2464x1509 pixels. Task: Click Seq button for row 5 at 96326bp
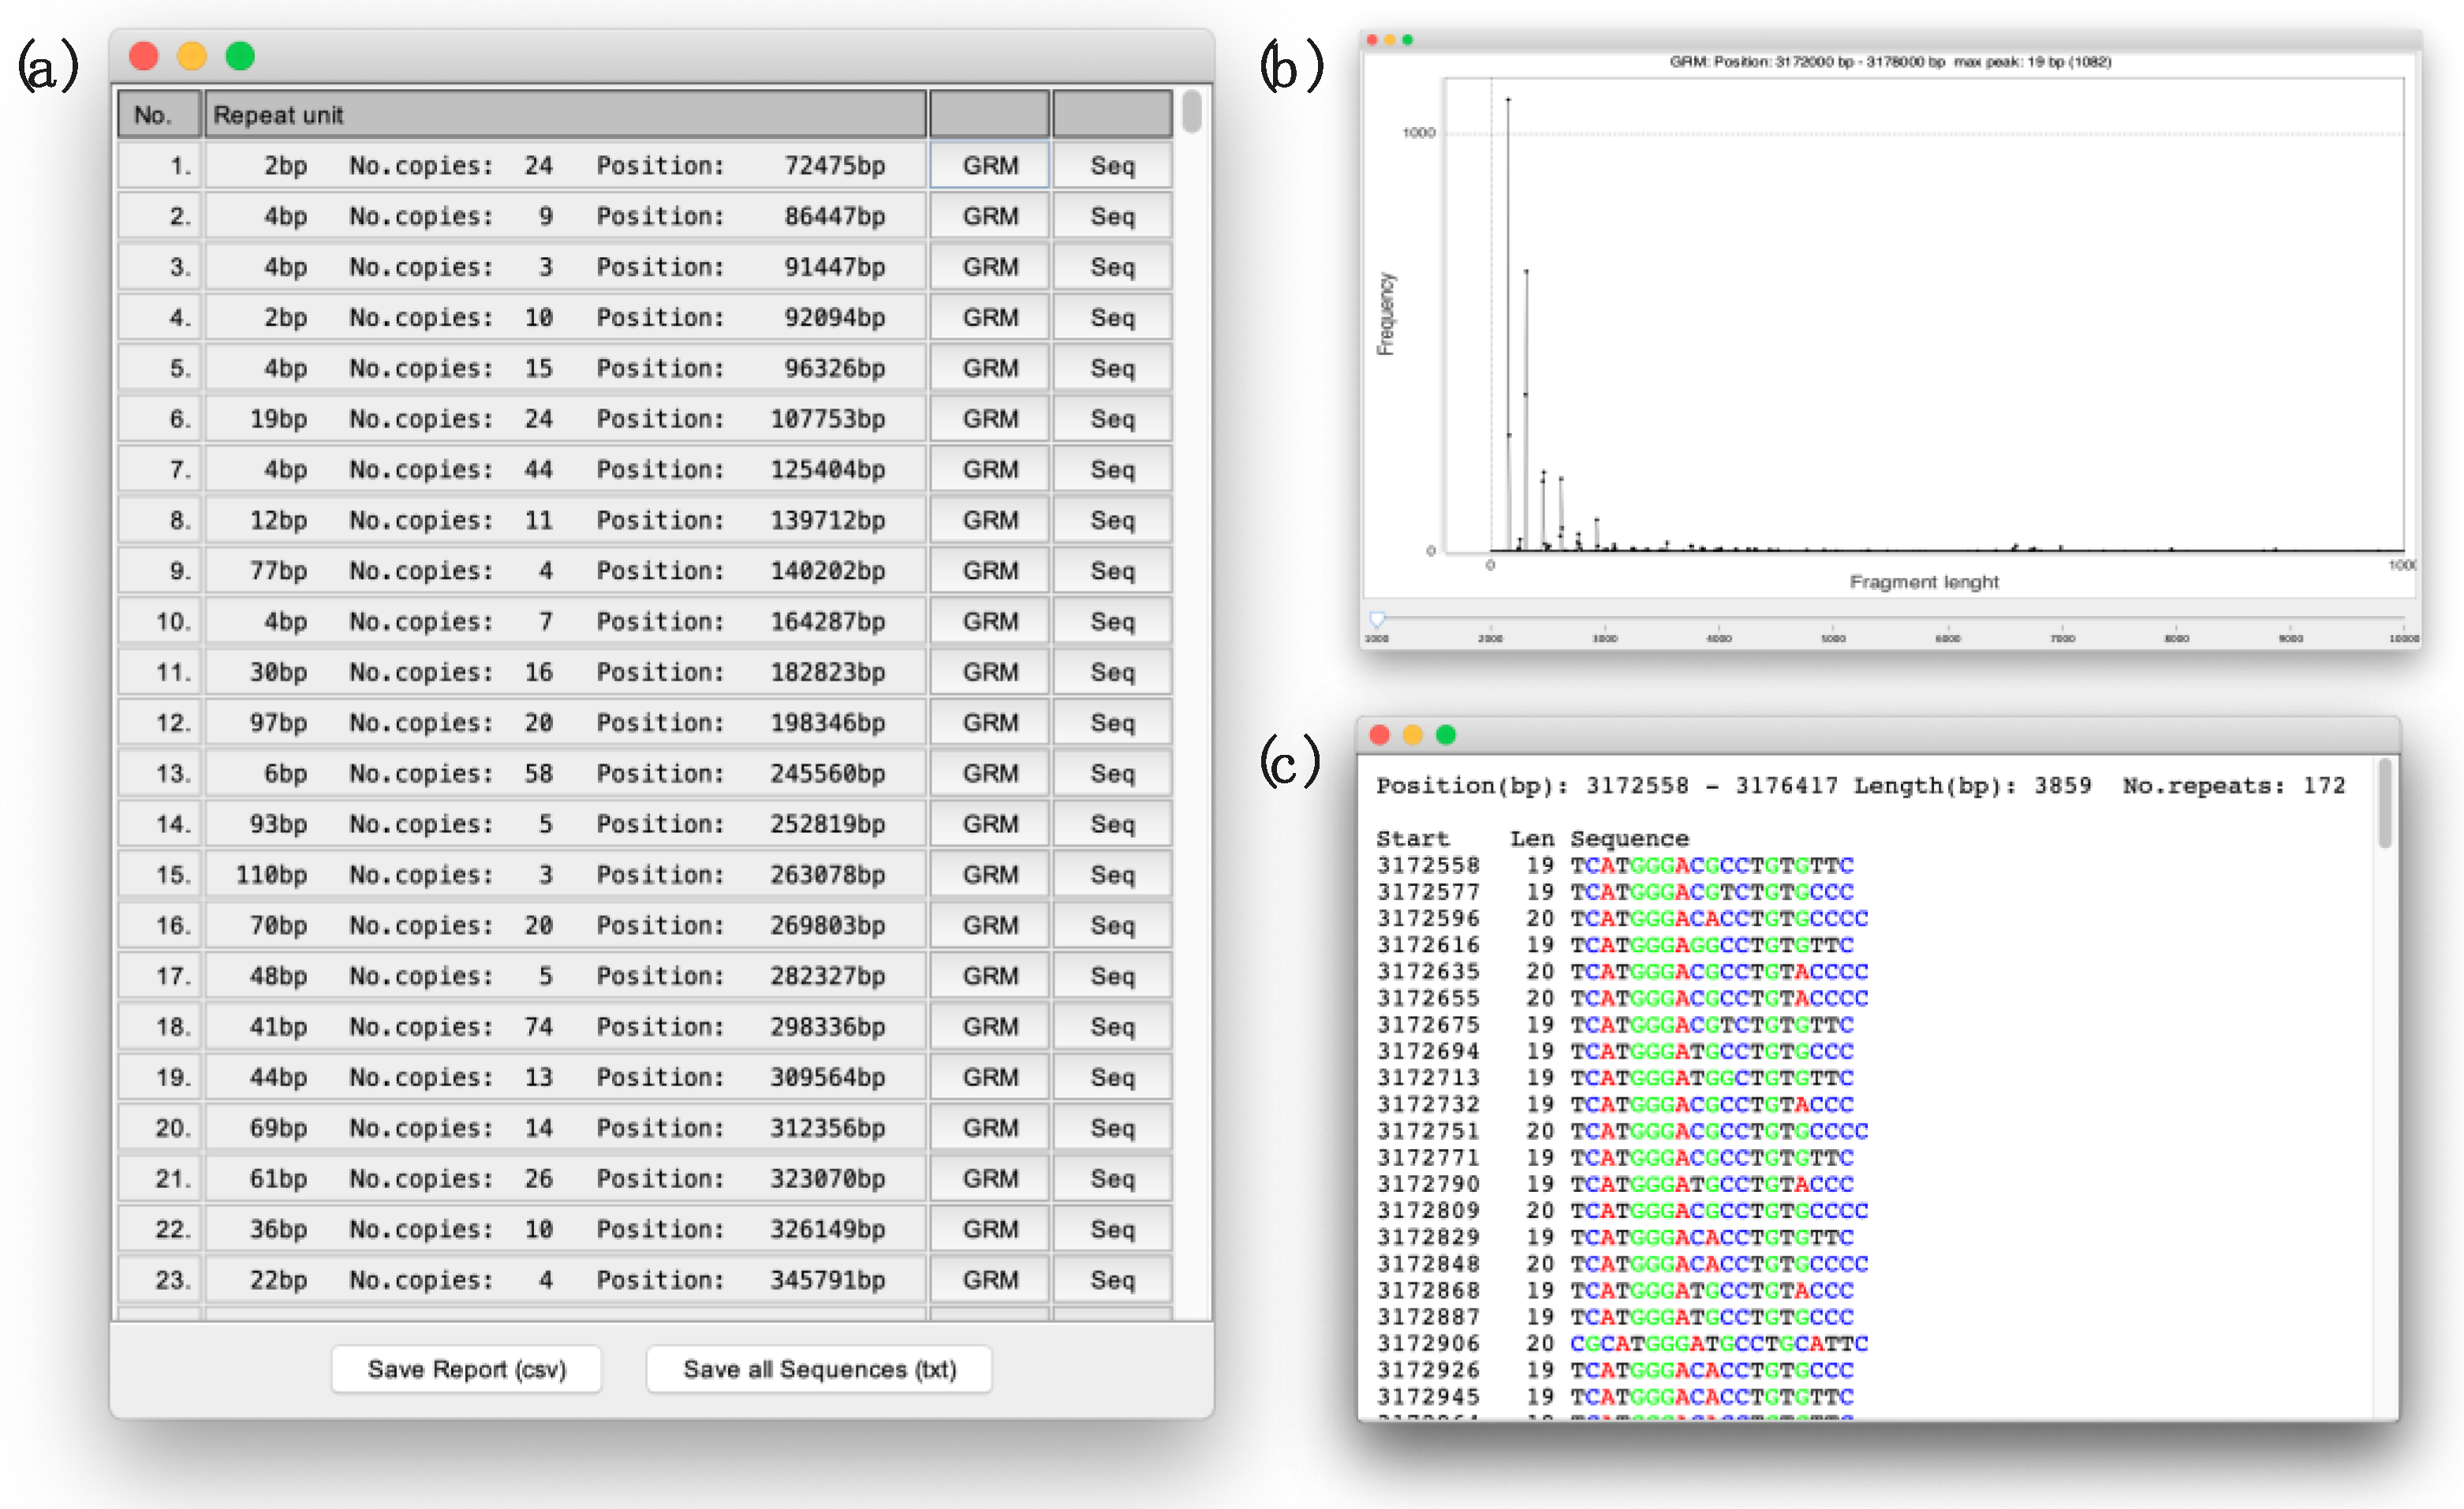pos(1111,368)
